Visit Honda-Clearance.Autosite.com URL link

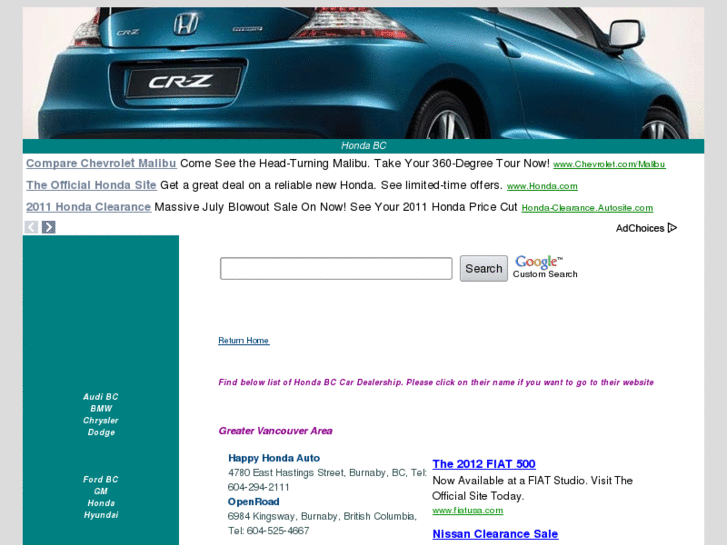(587, 208)
